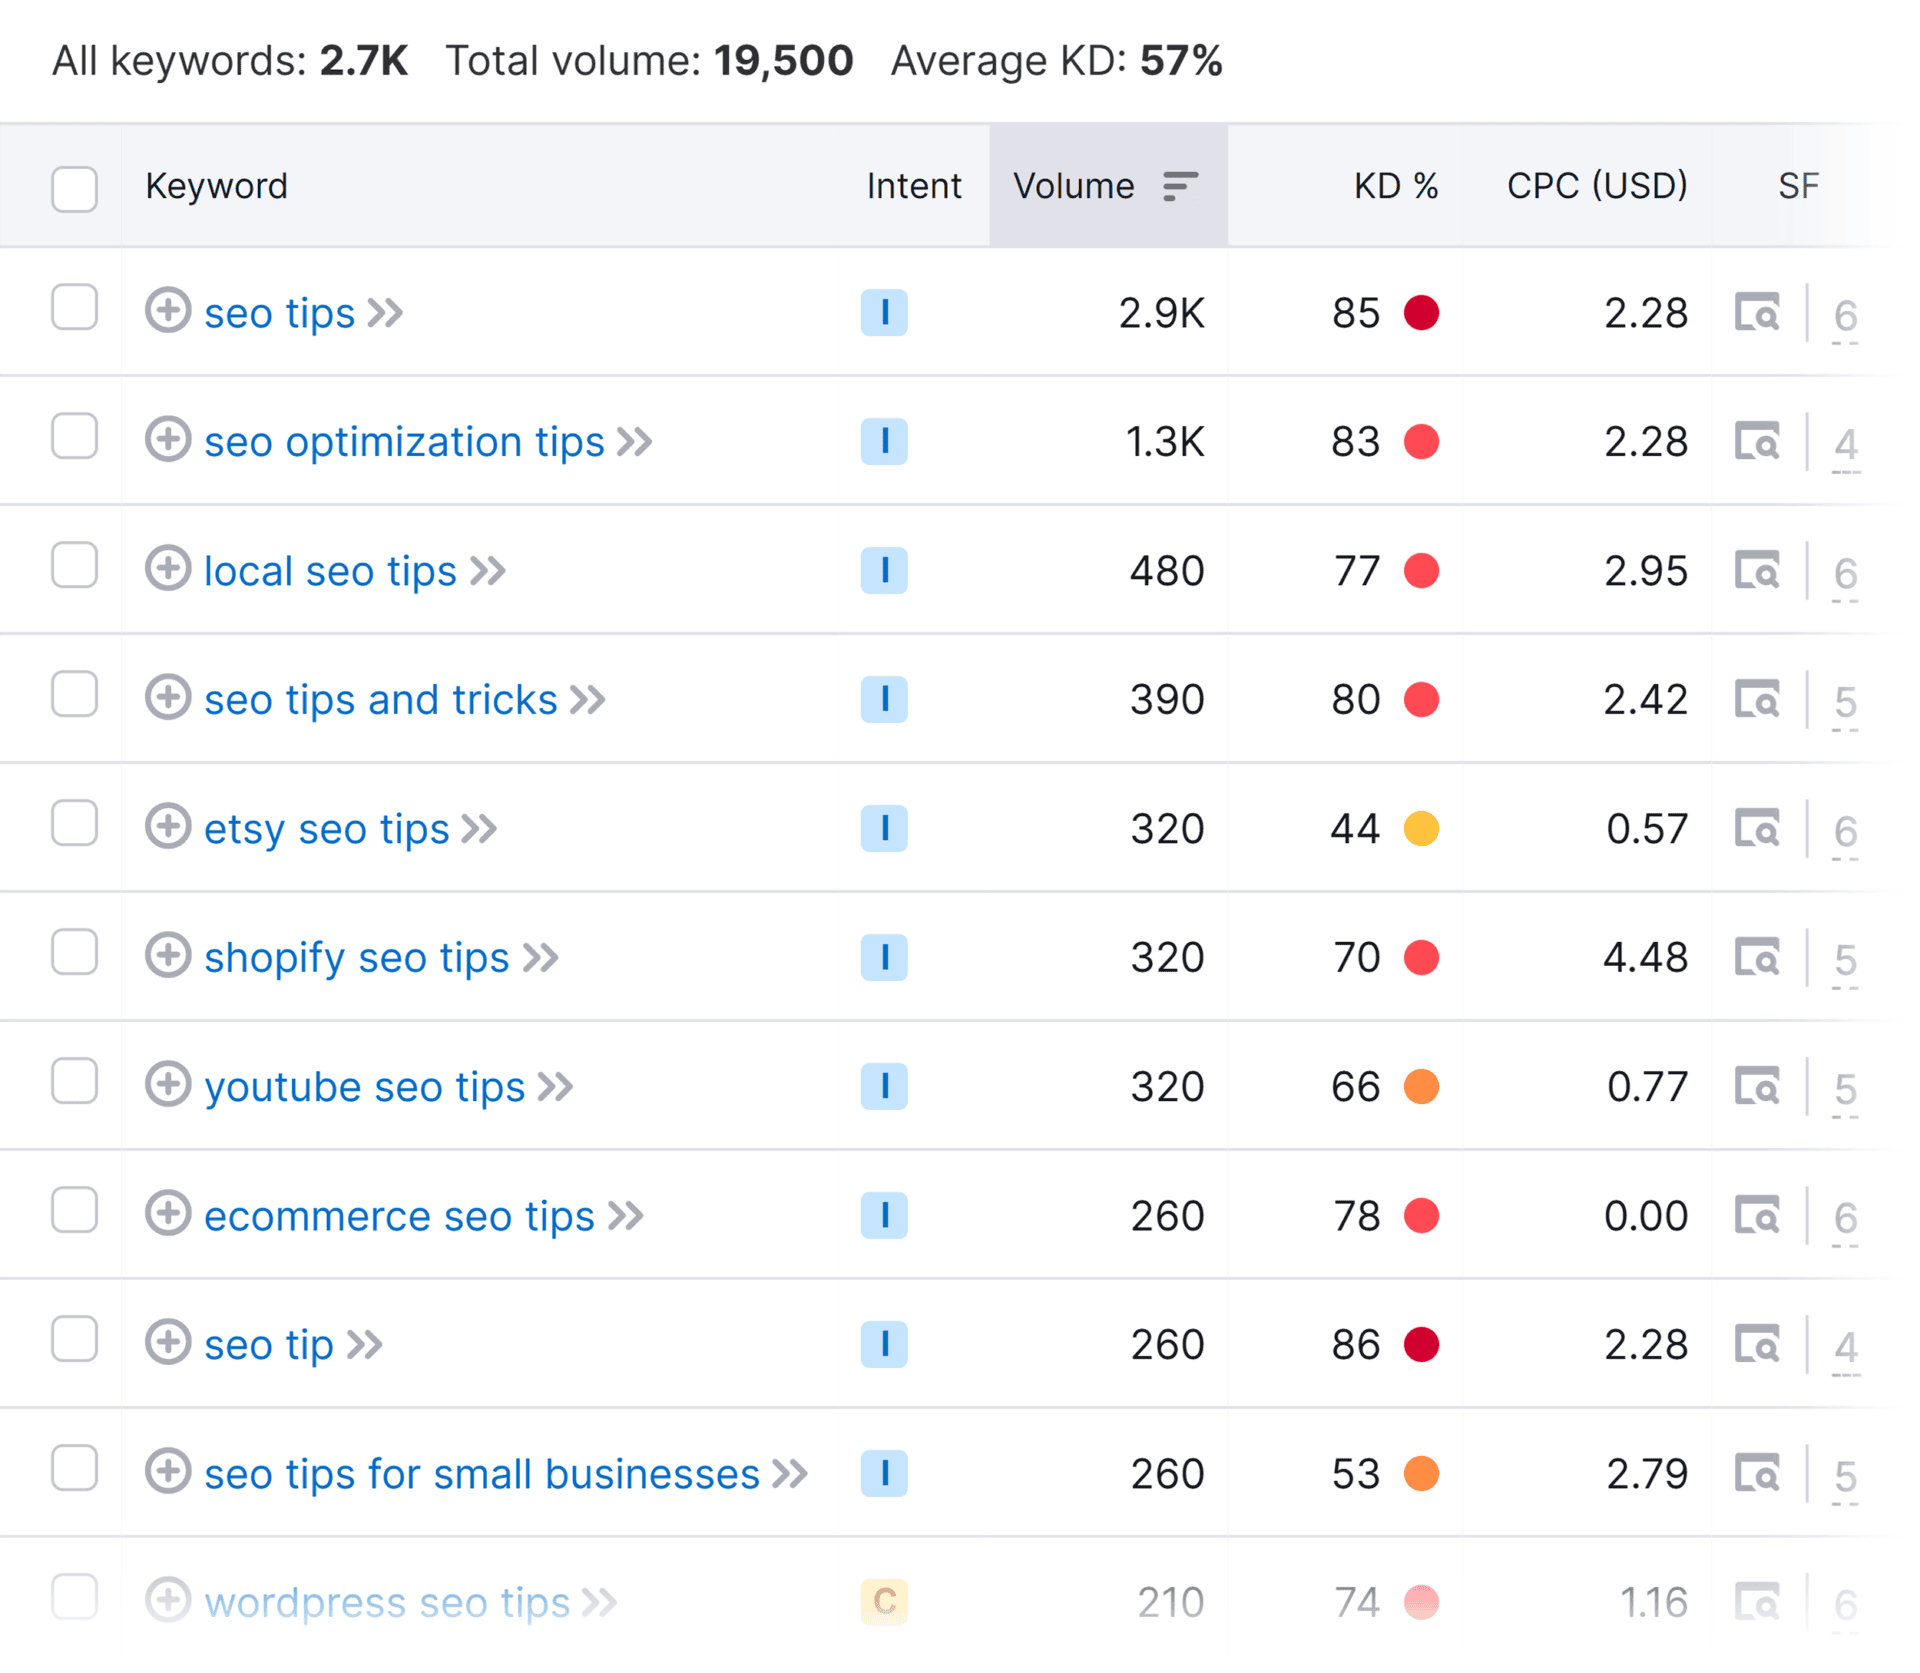
Task: Click the SERP snapshot icon for etsy seo tips
Action: [1758, 828]
